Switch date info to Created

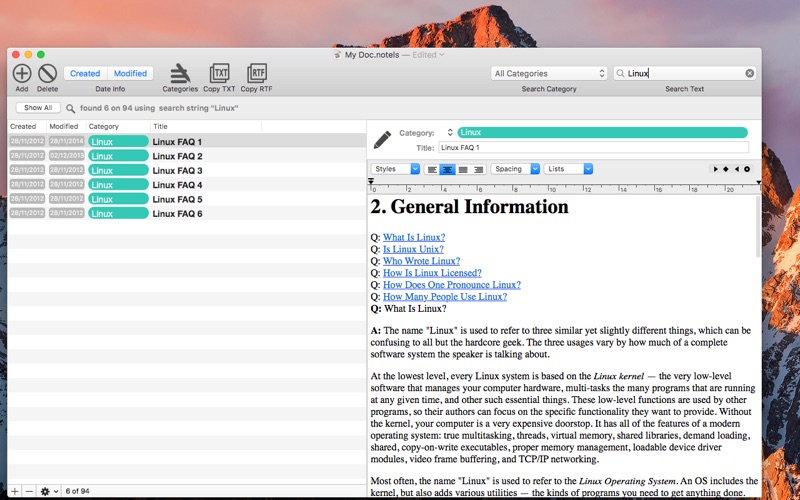tap(85, 73)
